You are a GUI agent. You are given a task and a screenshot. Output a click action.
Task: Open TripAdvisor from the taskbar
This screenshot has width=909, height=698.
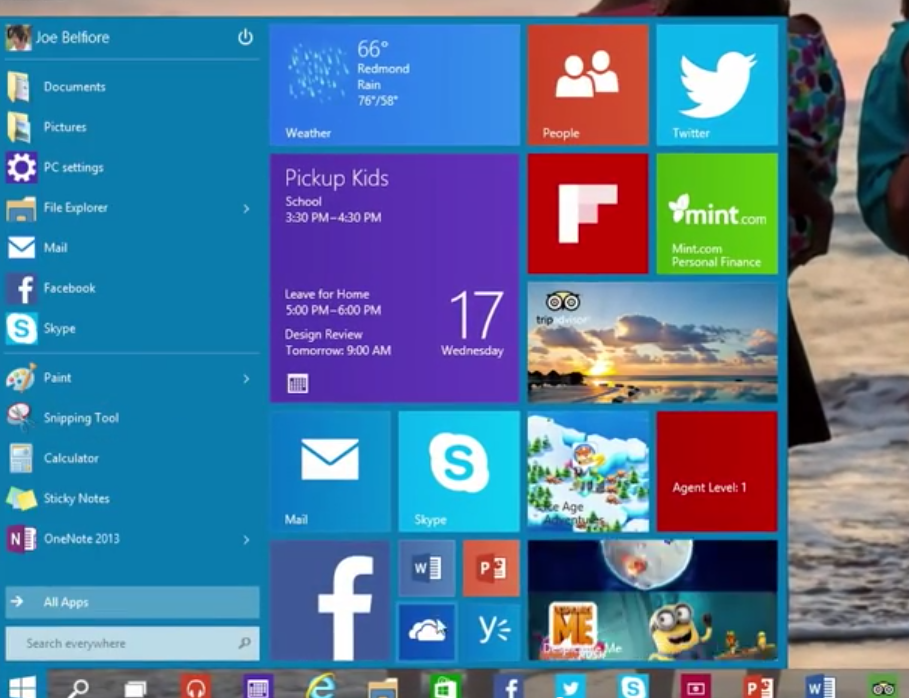(x=883, y=688)
